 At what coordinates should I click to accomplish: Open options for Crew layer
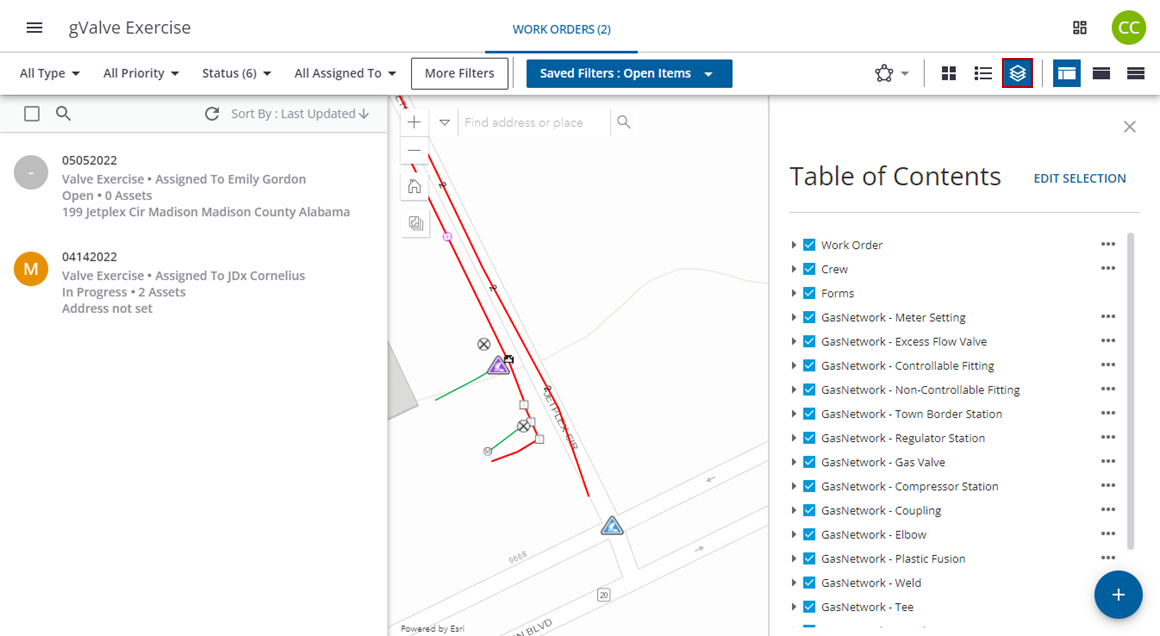pyautogui.click(x=1107, y=268)
